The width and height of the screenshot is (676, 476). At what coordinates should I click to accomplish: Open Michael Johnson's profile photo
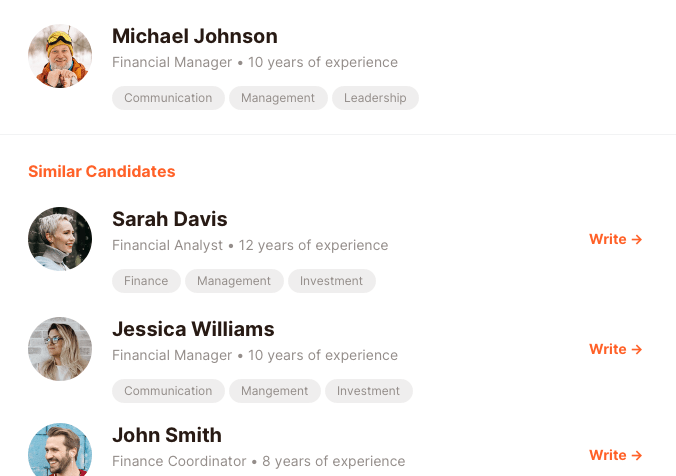pyautogui.click(x=60, y=56)
